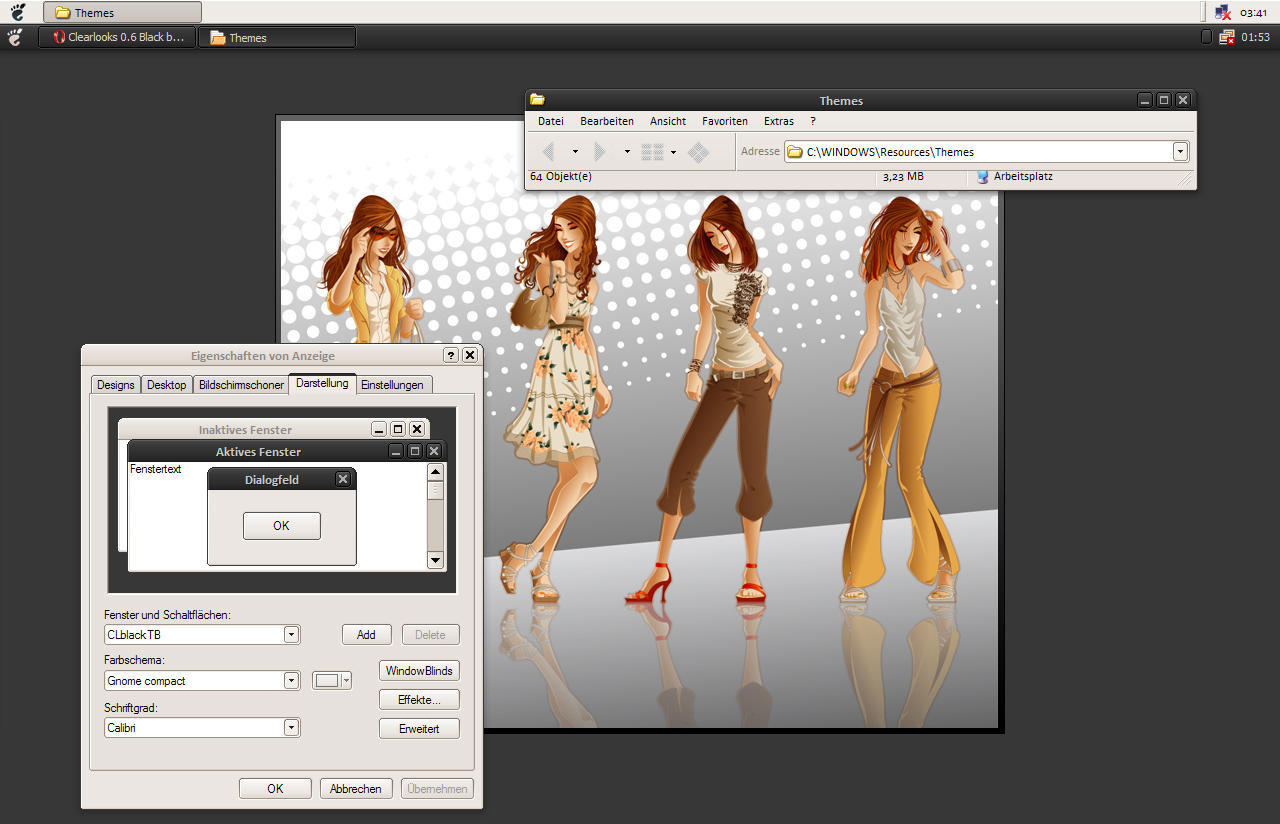Click the Add button
Screen dimensions: 1280x824
pos(366,634)
